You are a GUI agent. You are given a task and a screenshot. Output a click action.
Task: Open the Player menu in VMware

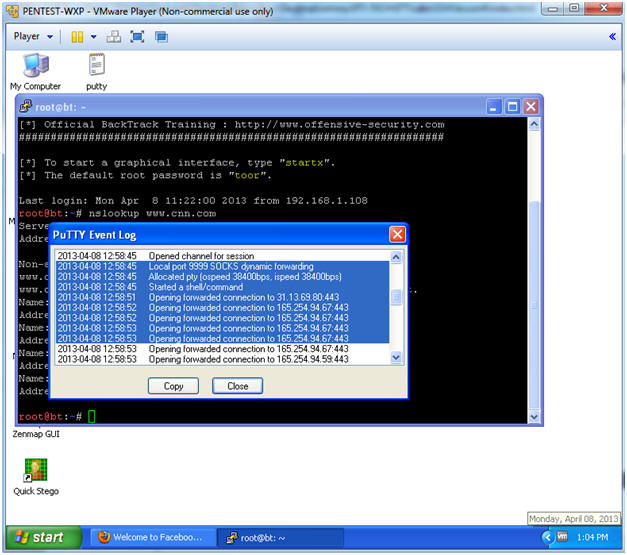pos(33,36)
